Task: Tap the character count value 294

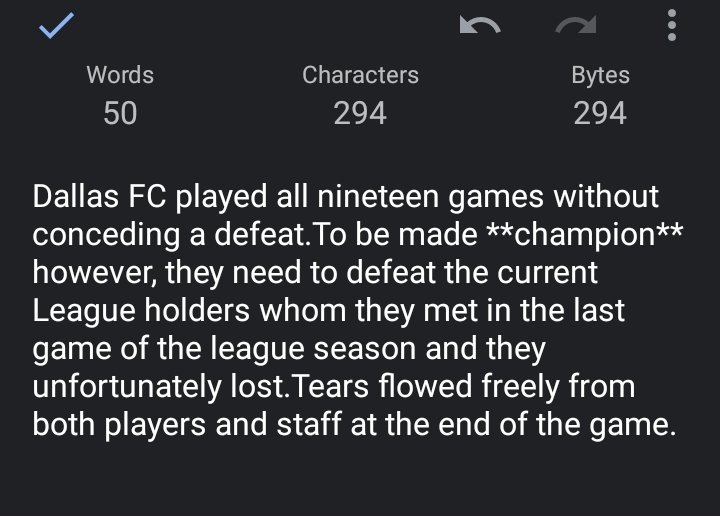Action: (x=360, y=113)
